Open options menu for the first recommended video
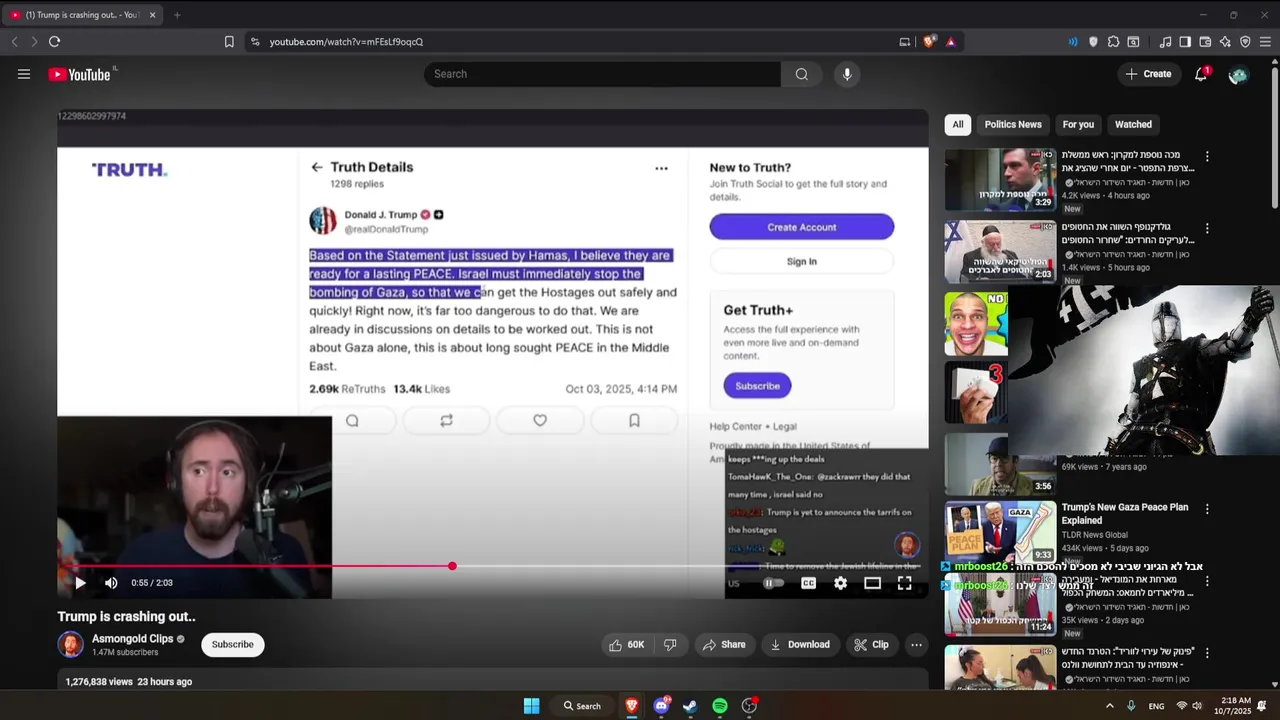 1207,157
